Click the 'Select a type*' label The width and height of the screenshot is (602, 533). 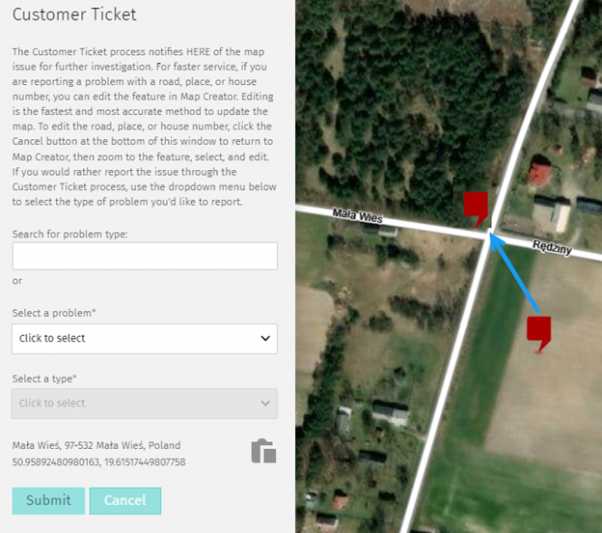pos(45,379)
